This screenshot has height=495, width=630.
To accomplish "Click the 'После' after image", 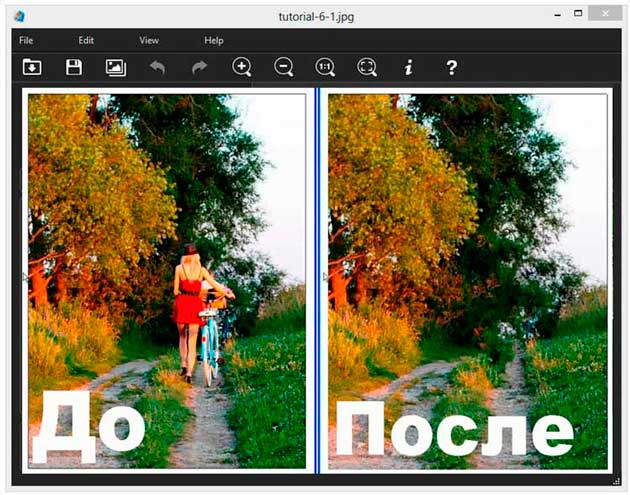I will coord(468,280).
